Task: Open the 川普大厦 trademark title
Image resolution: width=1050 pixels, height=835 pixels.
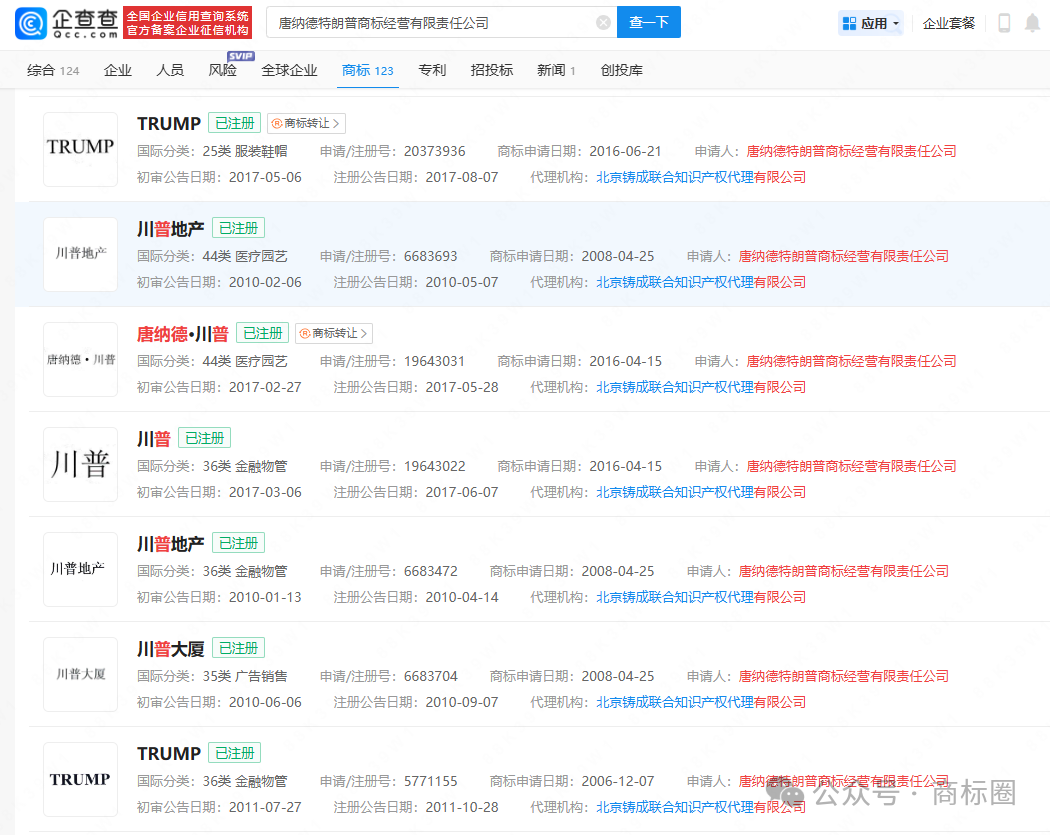Action: pyautogui.click(x=170, y=650)
